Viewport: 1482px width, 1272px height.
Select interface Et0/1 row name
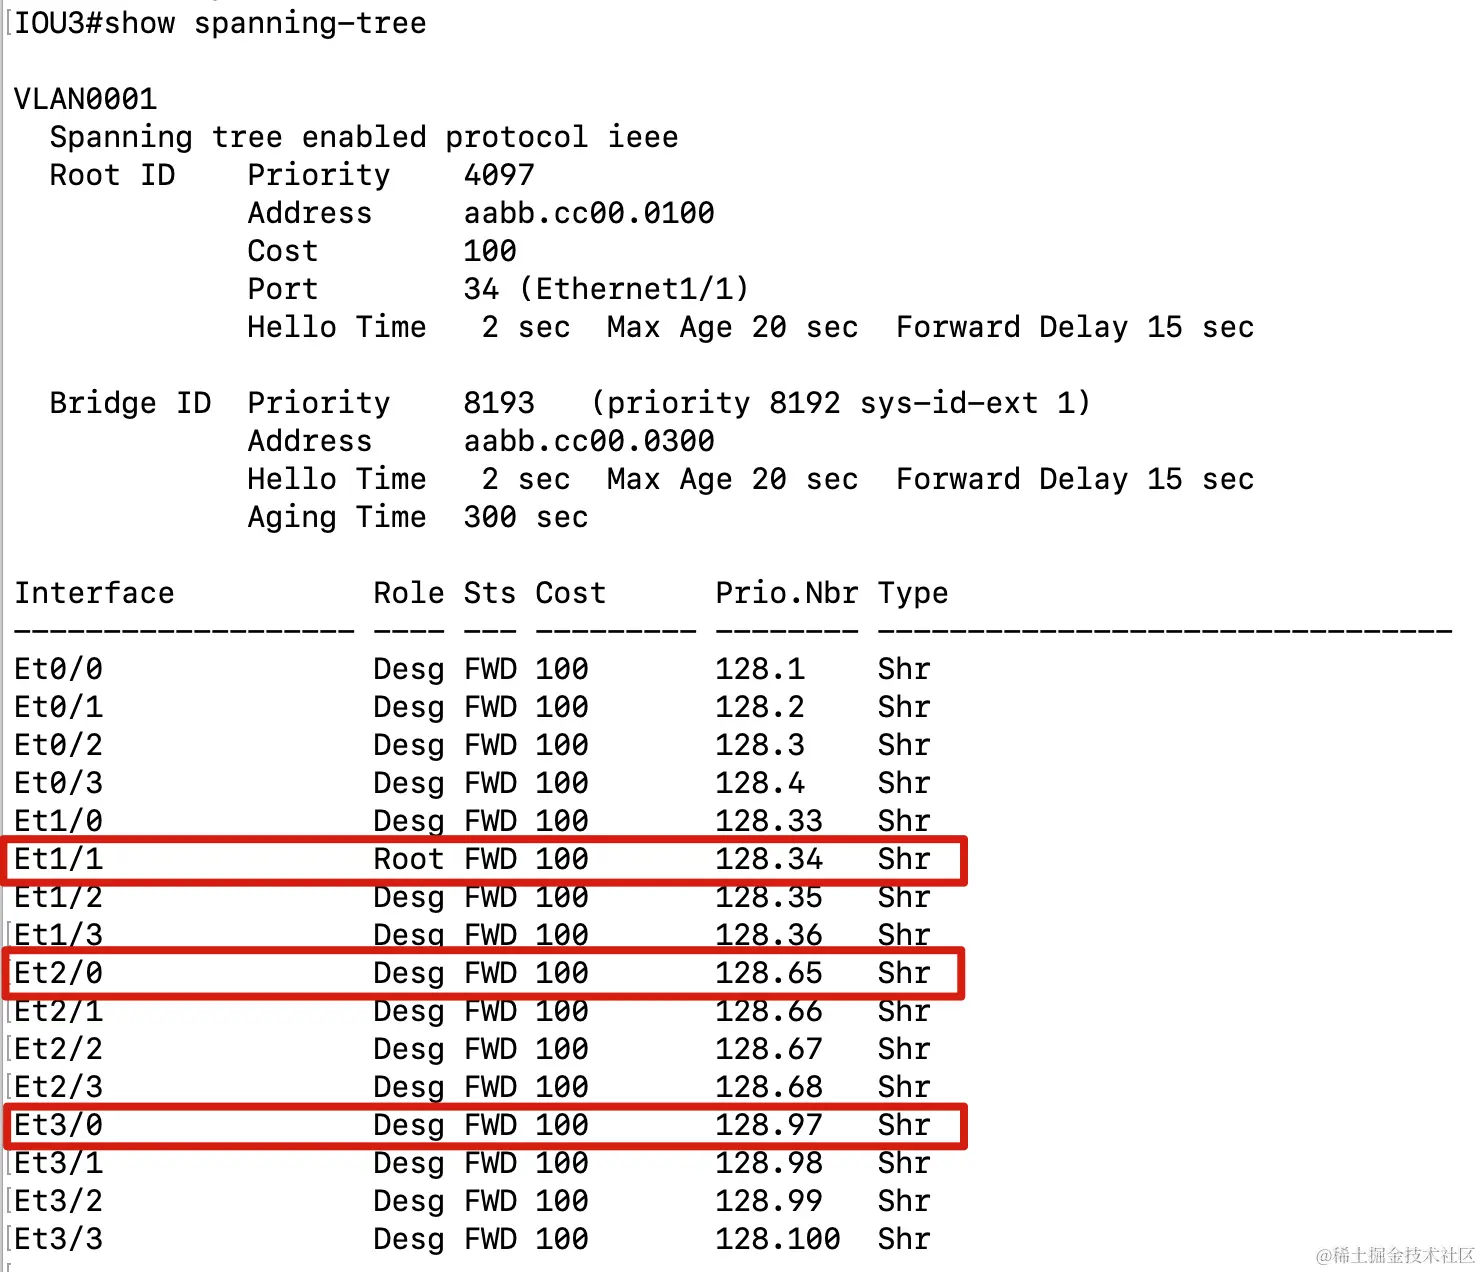[x=59, y=707]
